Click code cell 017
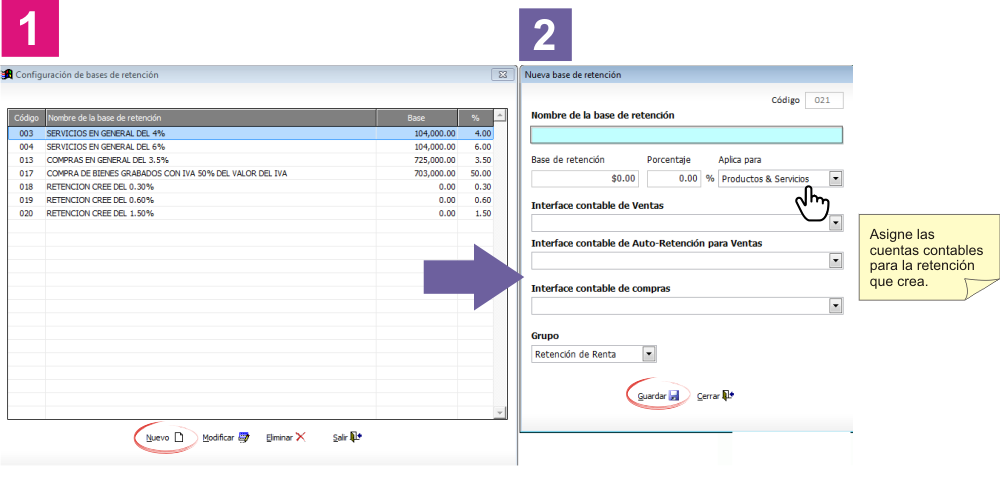Screen dimensions: 1000x489 pos(26,173)
